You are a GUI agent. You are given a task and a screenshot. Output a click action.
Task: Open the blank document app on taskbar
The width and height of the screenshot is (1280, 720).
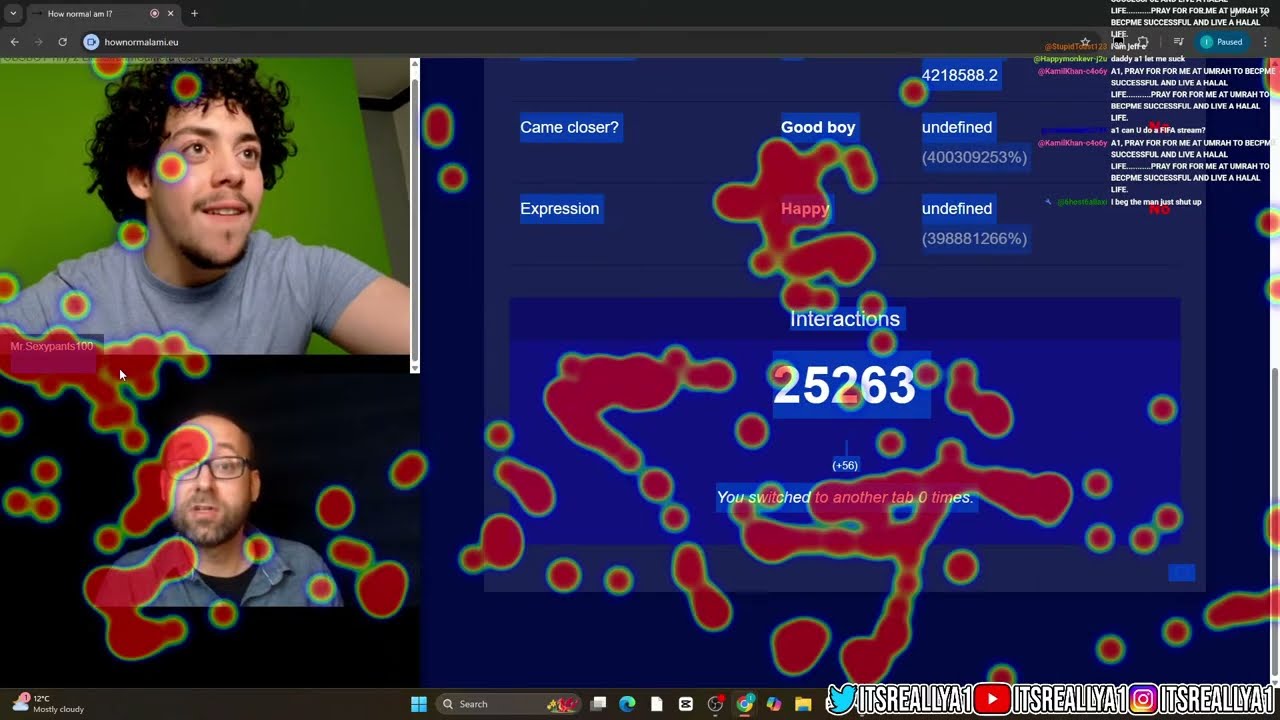pyautogui.click(x=656, y=704)
